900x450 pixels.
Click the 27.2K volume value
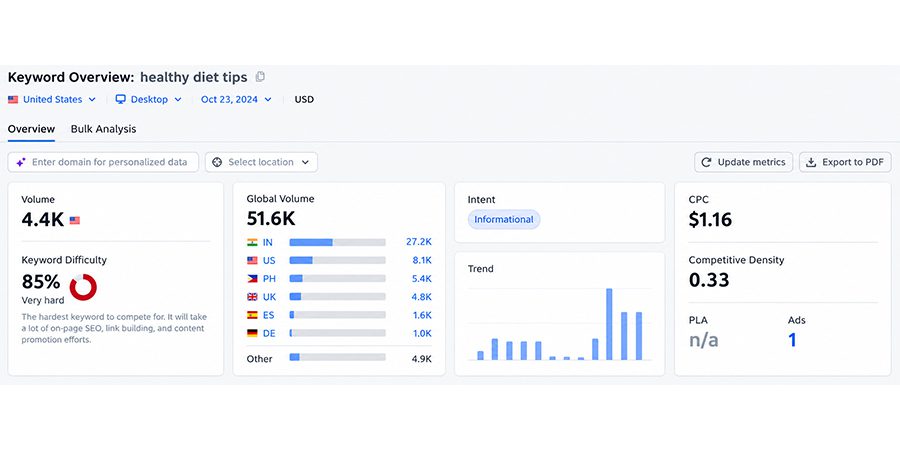point(418,242)
